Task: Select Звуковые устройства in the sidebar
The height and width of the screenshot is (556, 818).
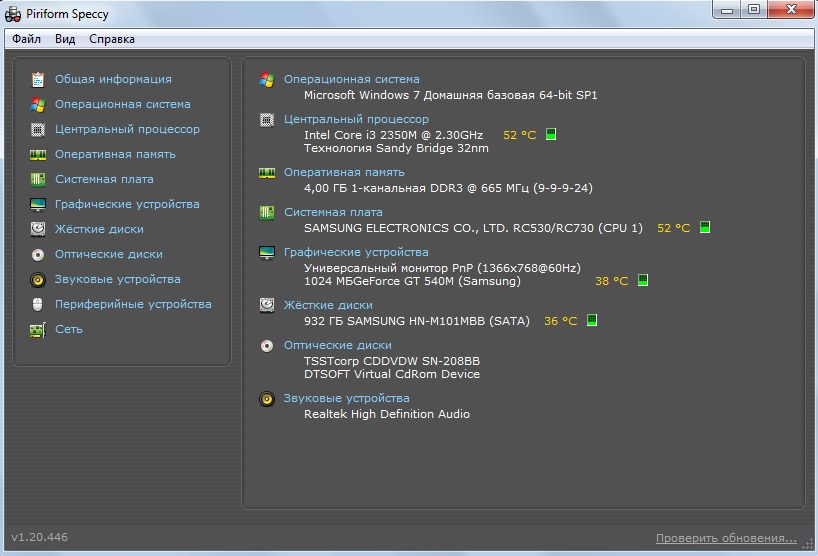Action: coord(118,280)
